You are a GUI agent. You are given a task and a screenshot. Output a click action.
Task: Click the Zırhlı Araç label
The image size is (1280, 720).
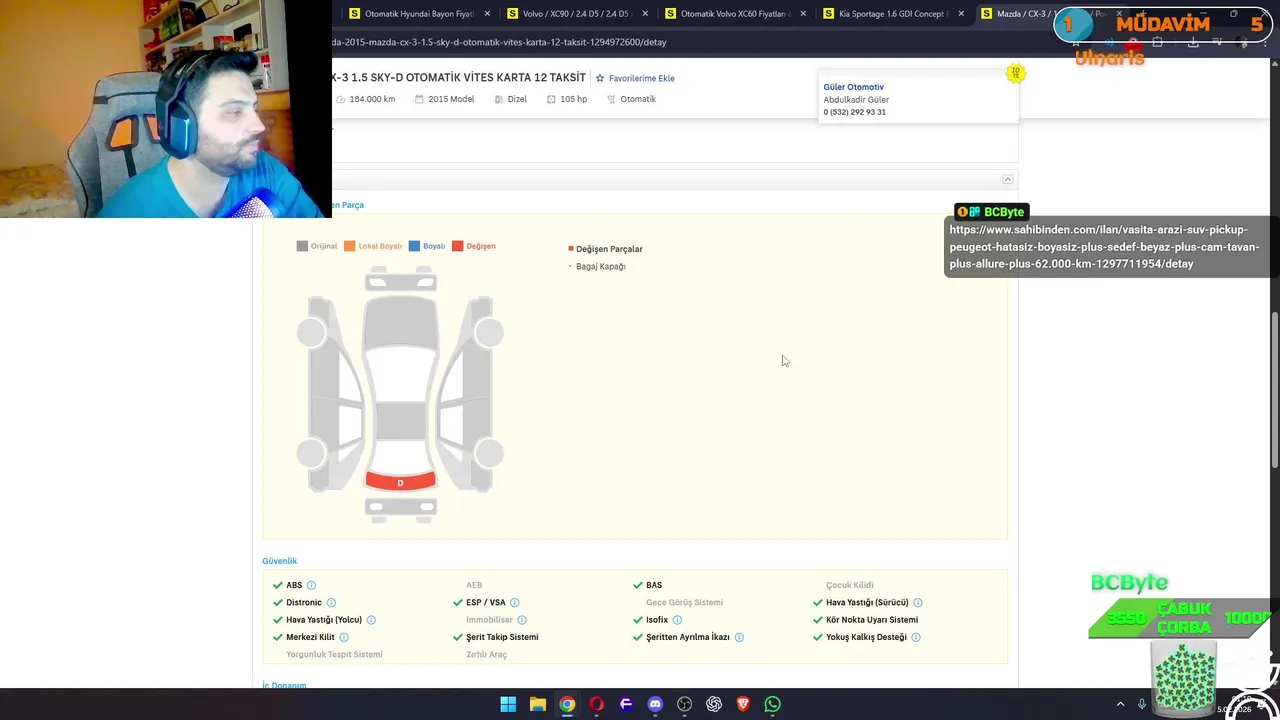coord(486,655)
